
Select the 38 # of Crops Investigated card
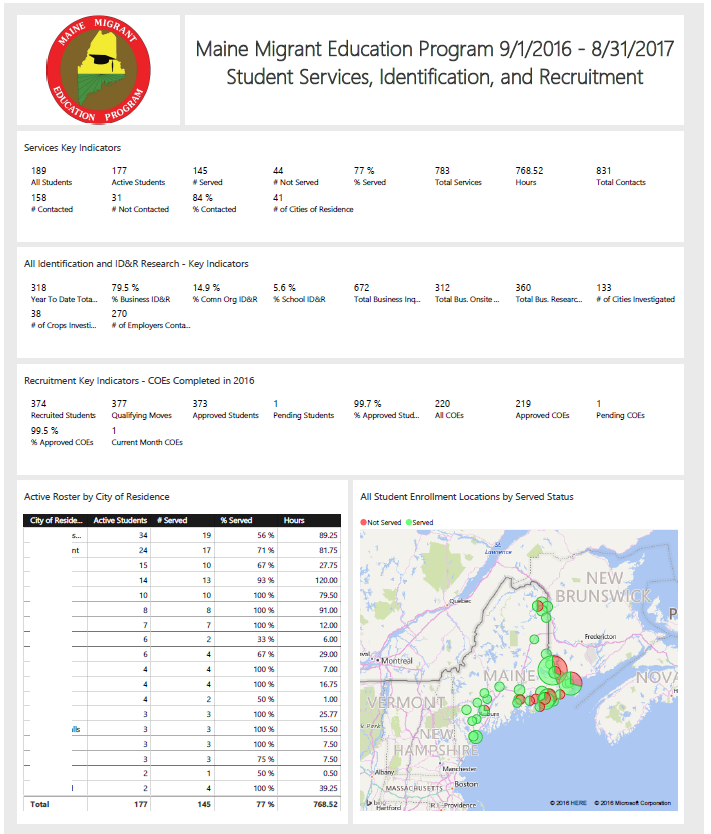[63, 319]
